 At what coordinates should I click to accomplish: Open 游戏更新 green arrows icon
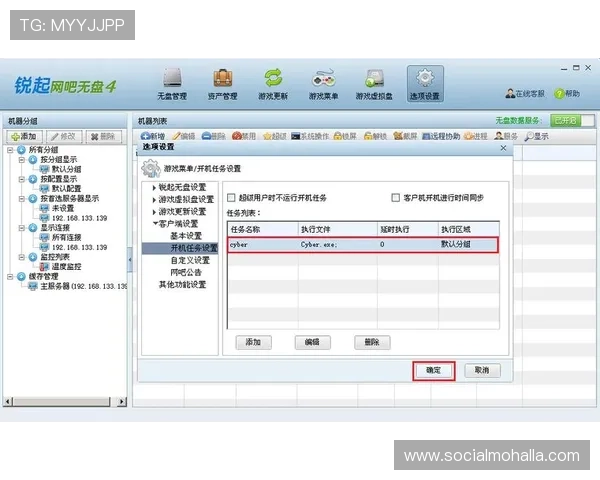click(273, 84)
